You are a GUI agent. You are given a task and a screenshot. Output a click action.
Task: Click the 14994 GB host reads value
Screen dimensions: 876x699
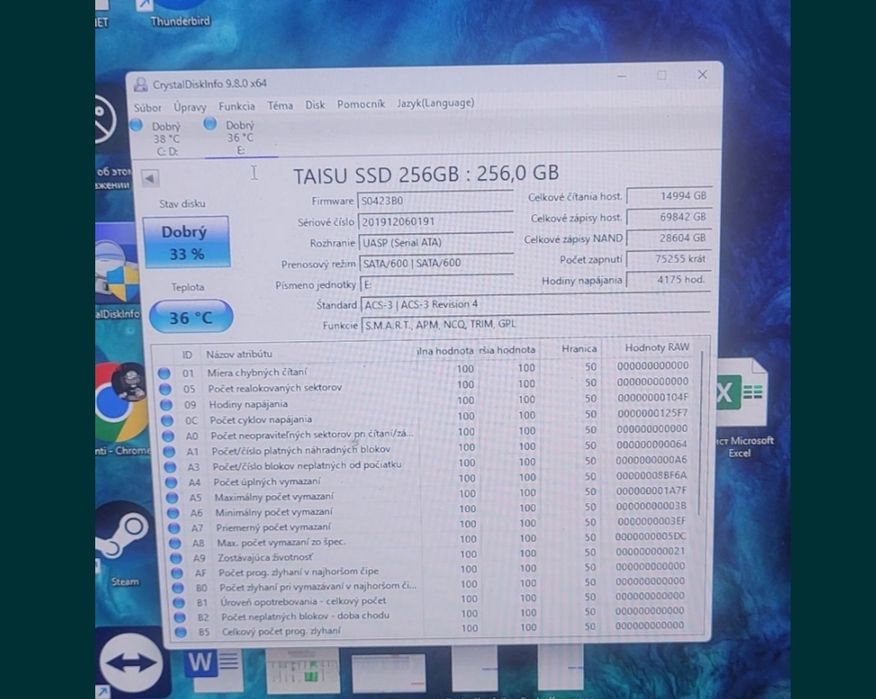pos(669,196)
